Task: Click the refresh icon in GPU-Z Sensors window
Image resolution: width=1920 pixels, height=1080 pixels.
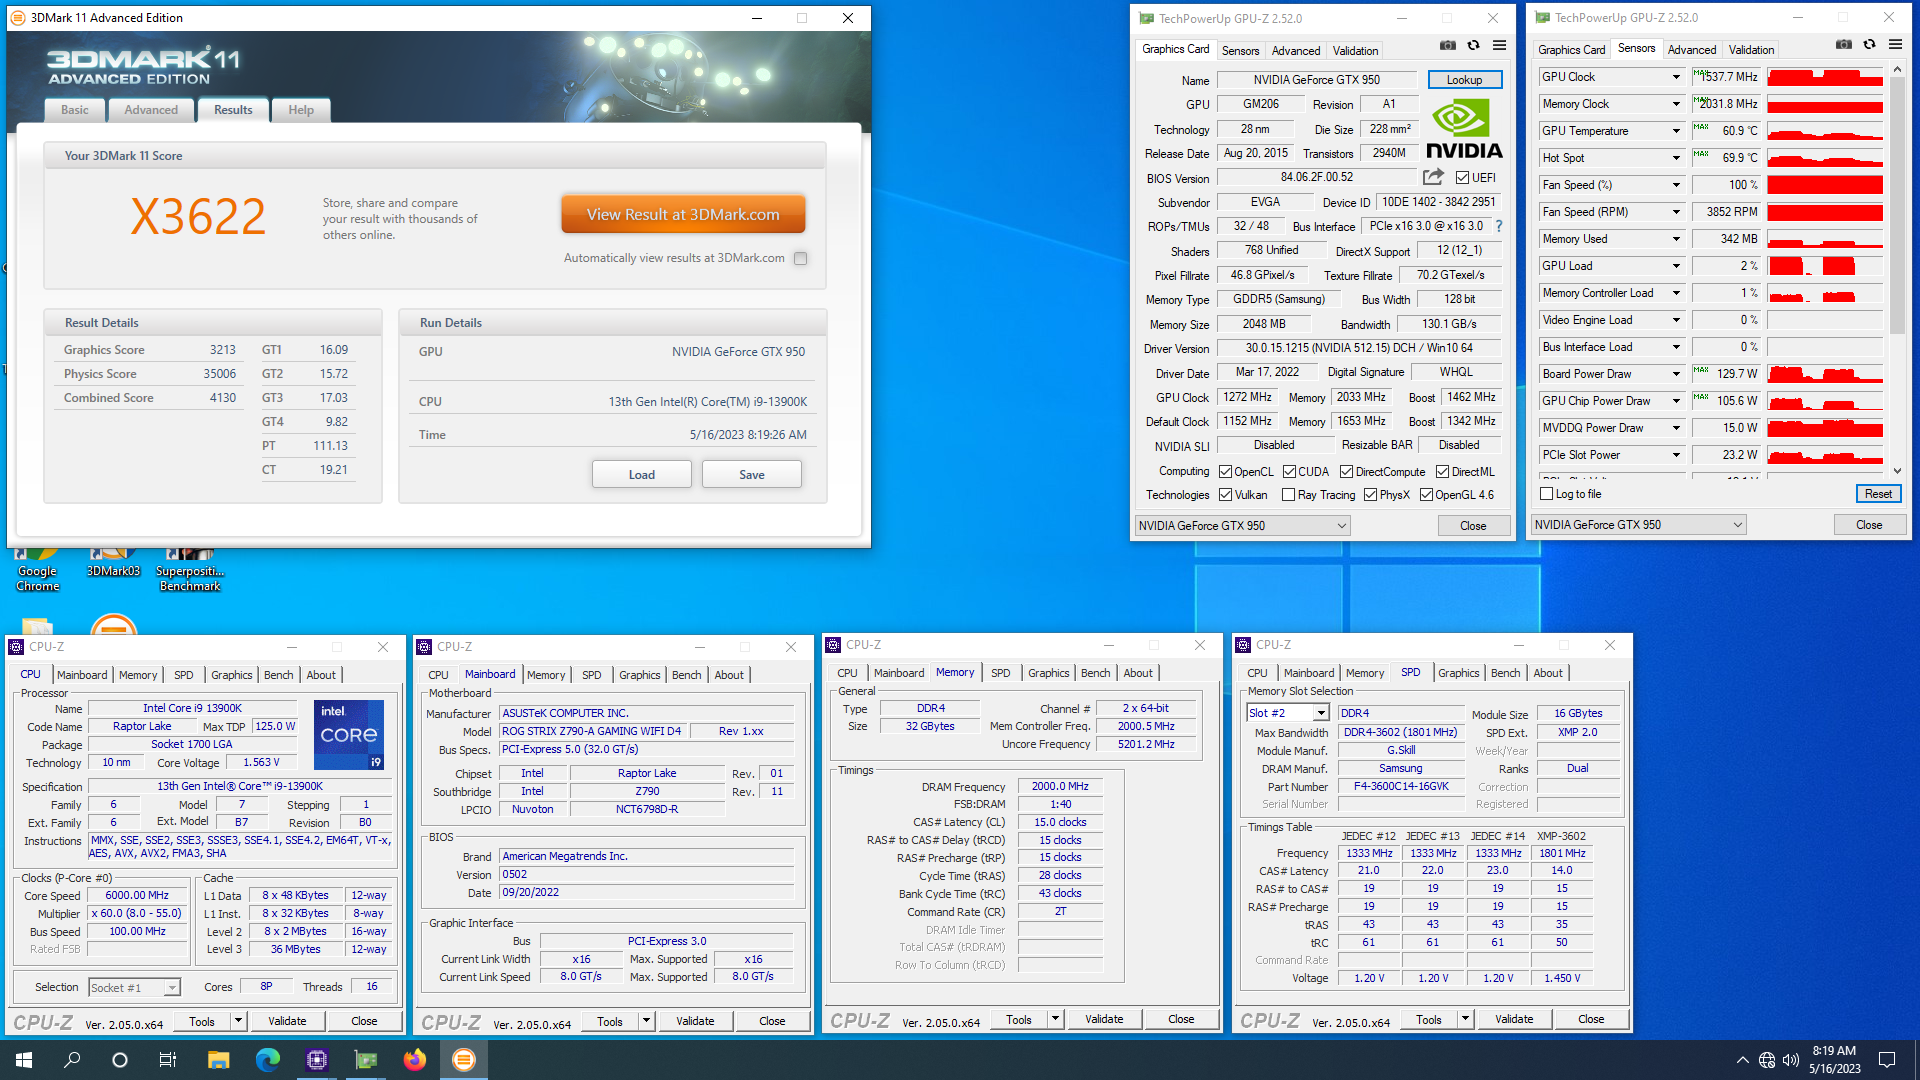Action: coord(1869,44)
